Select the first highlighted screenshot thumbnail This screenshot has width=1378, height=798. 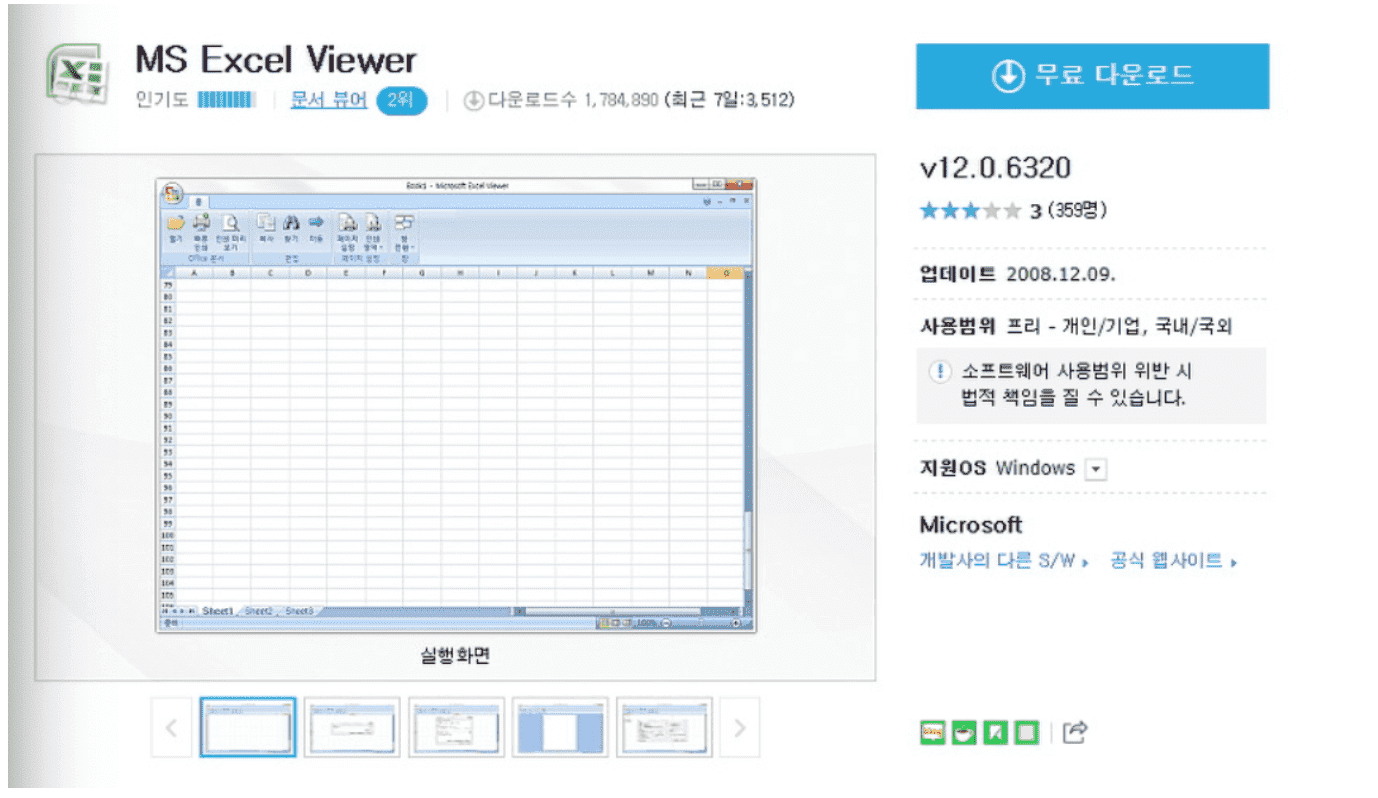[248, 727]
